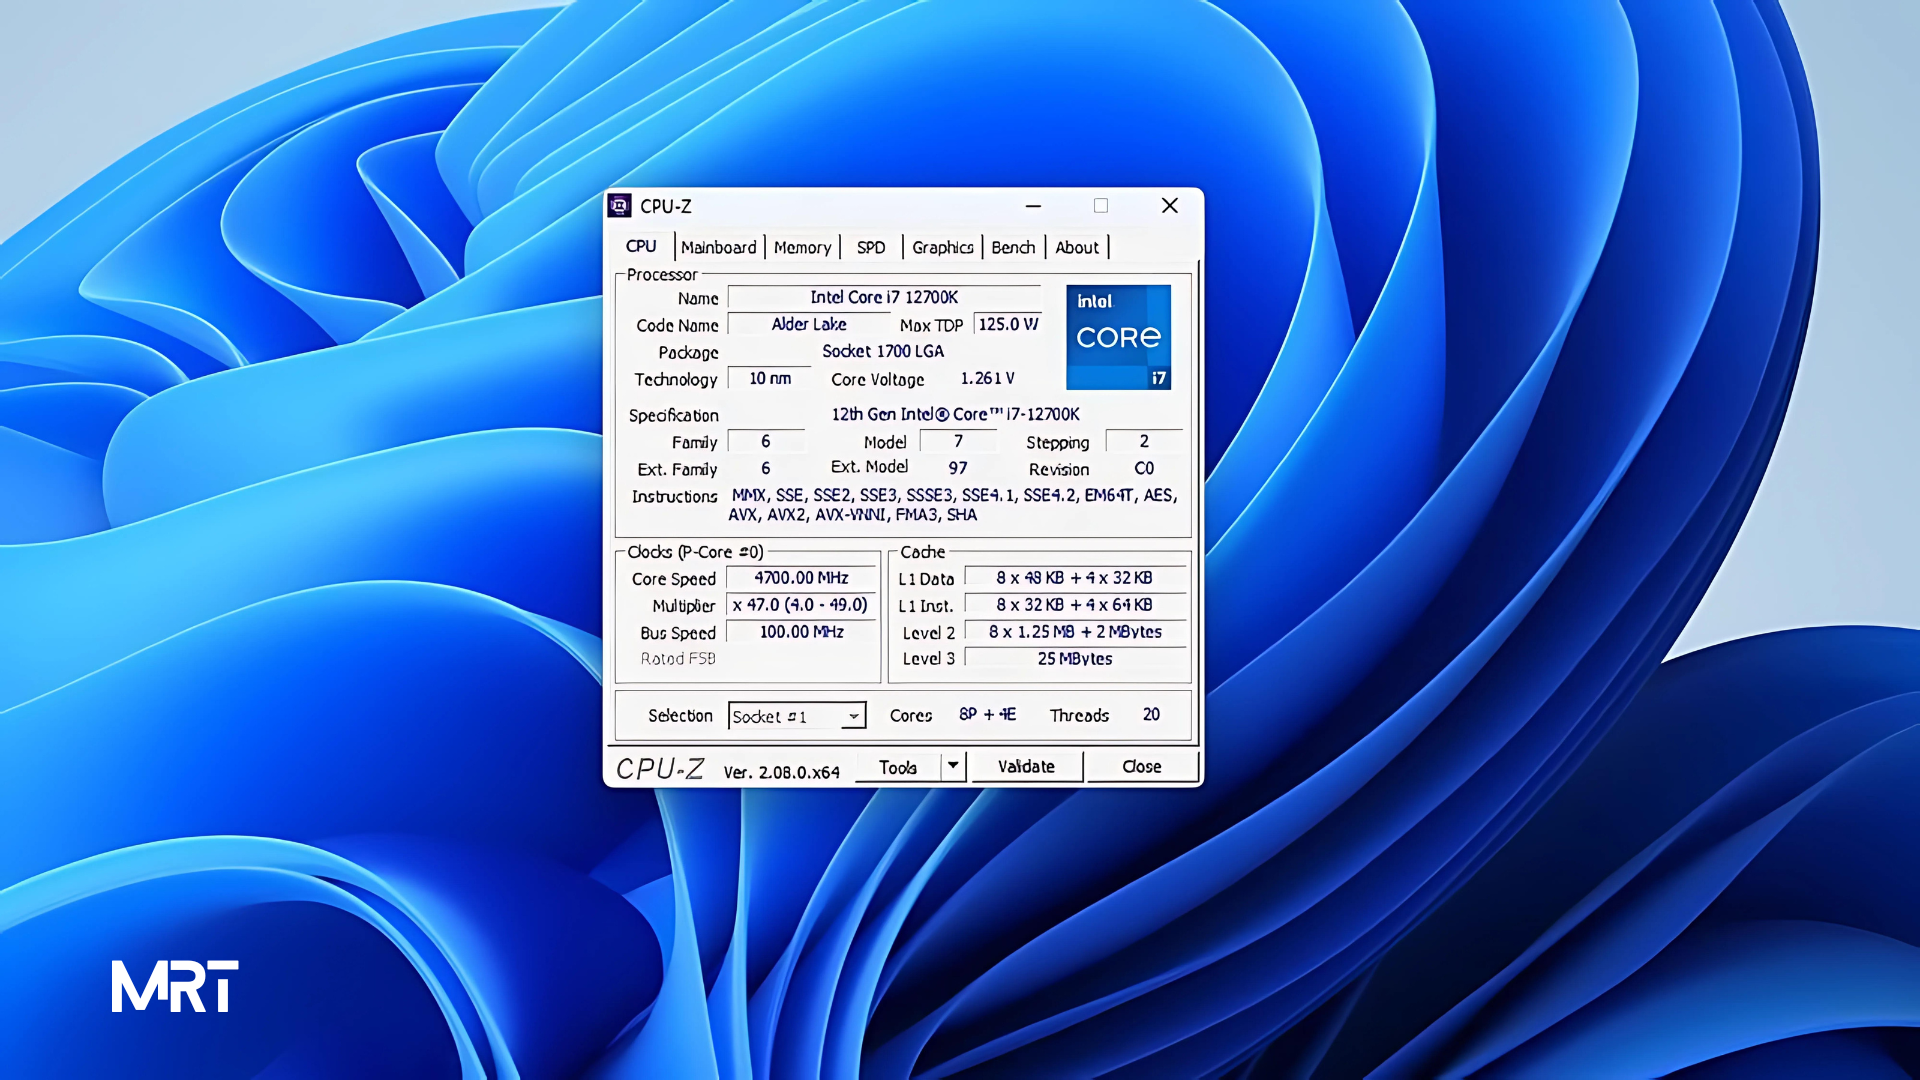Minimize the CPU-Z window
The image size is (1920, 1080).
[x=1033, y=206]
